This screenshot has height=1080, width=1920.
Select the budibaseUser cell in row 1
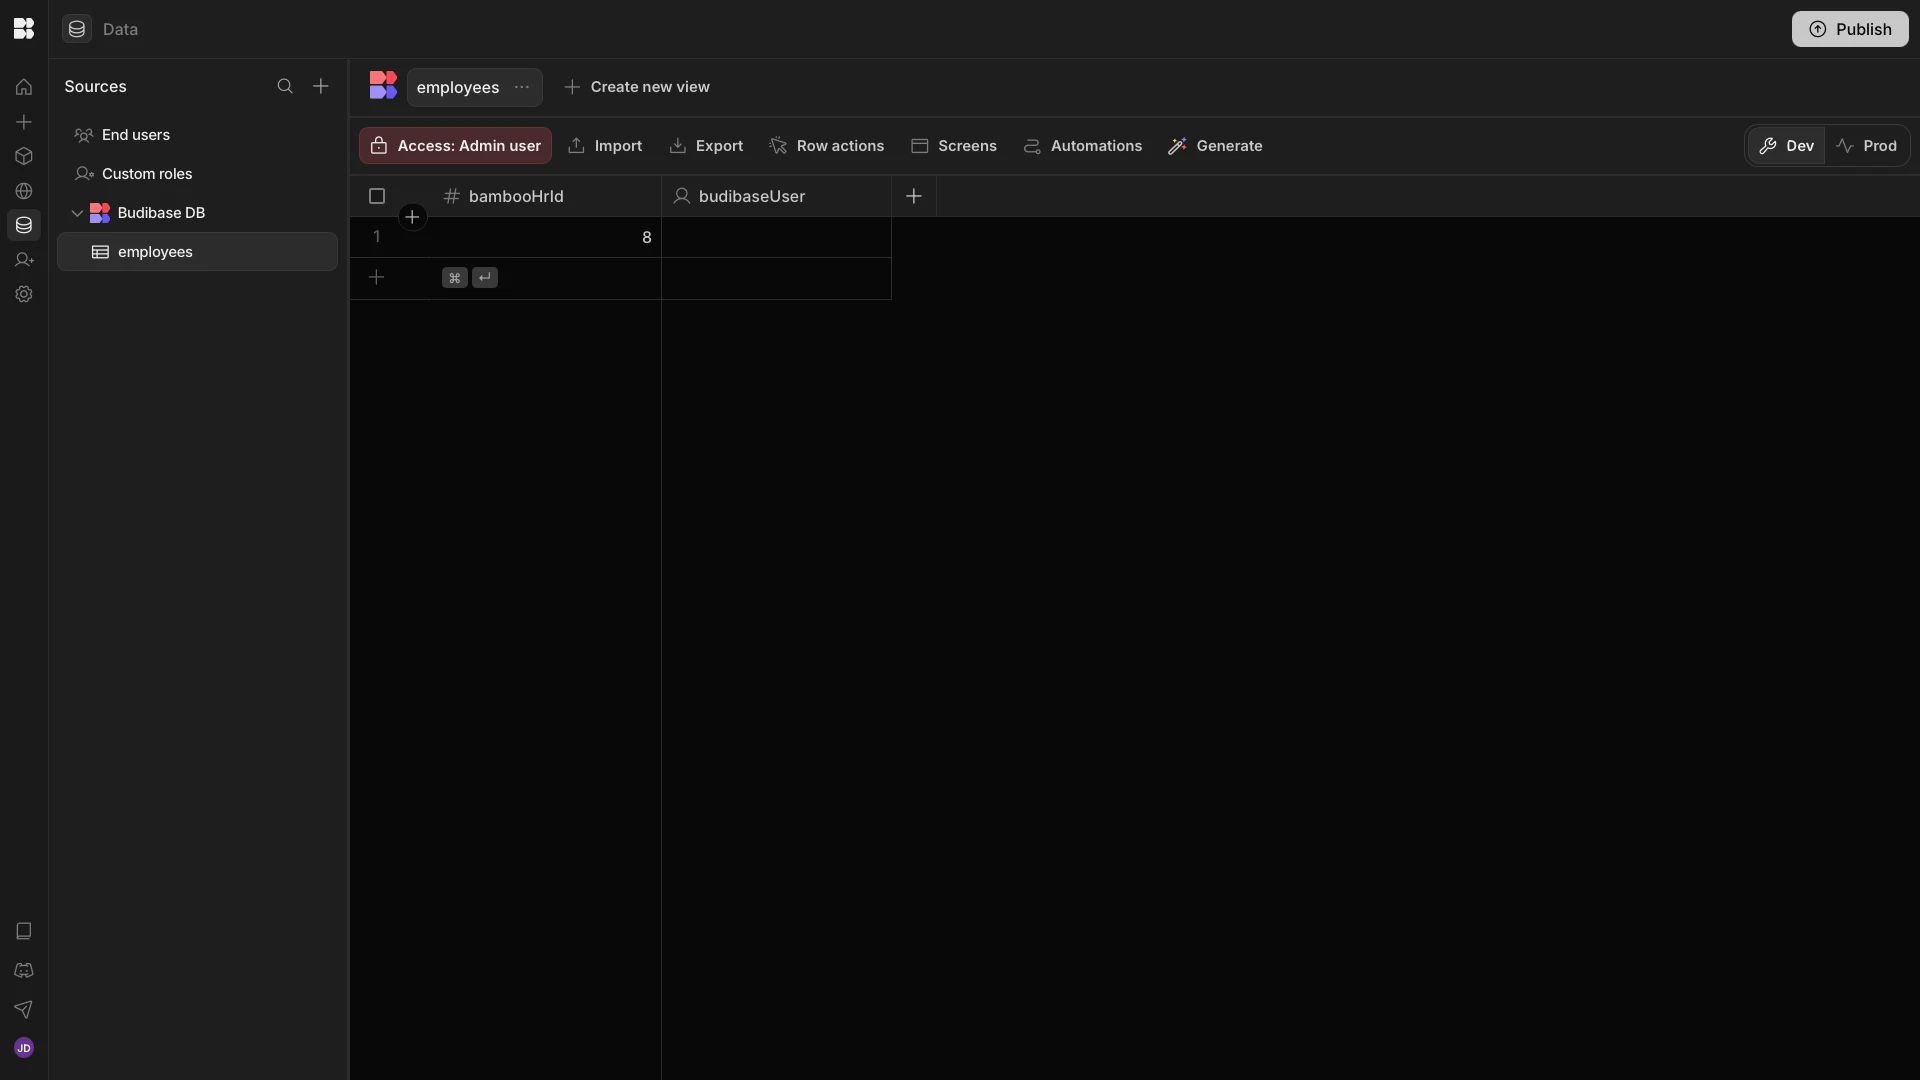[x=776, y=238]
